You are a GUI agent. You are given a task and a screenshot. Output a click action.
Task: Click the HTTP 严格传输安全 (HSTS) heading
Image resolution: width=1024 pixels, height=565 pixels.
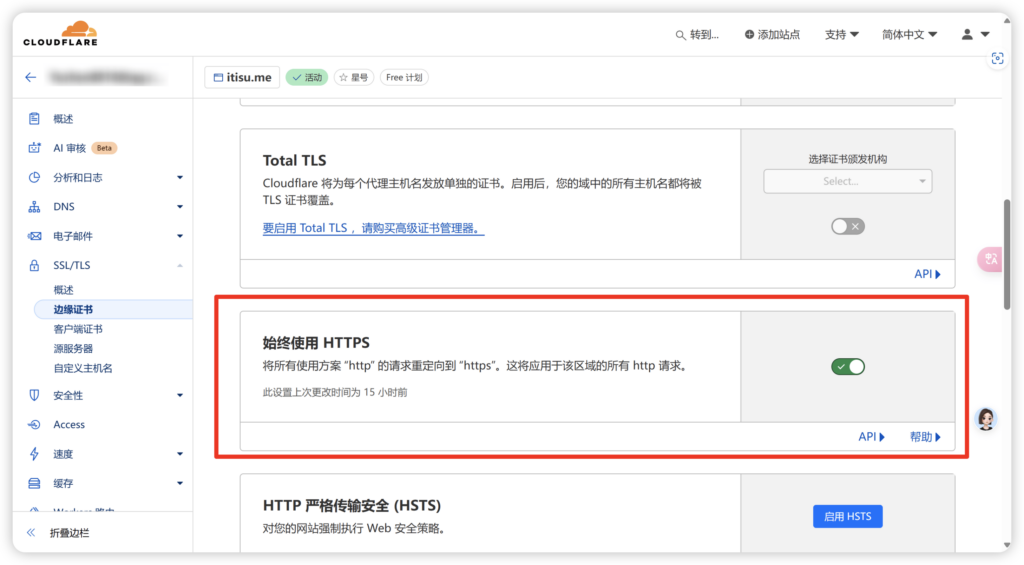pyautogui.click(x=352, y=505)
